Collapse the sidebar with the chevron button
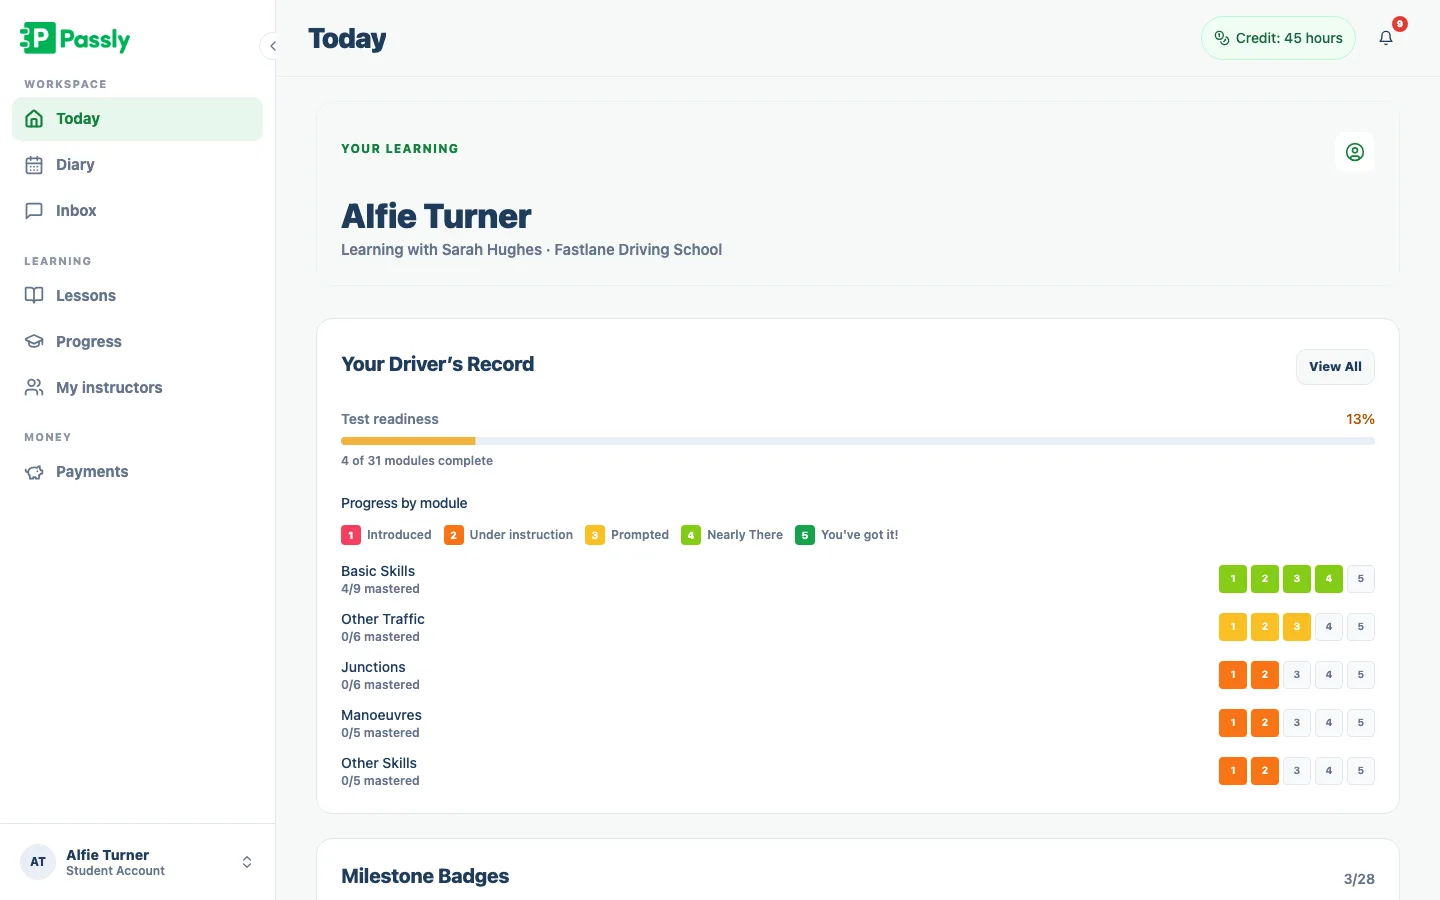This screenshot has width=1440, height=900. [x=272, y=46]
